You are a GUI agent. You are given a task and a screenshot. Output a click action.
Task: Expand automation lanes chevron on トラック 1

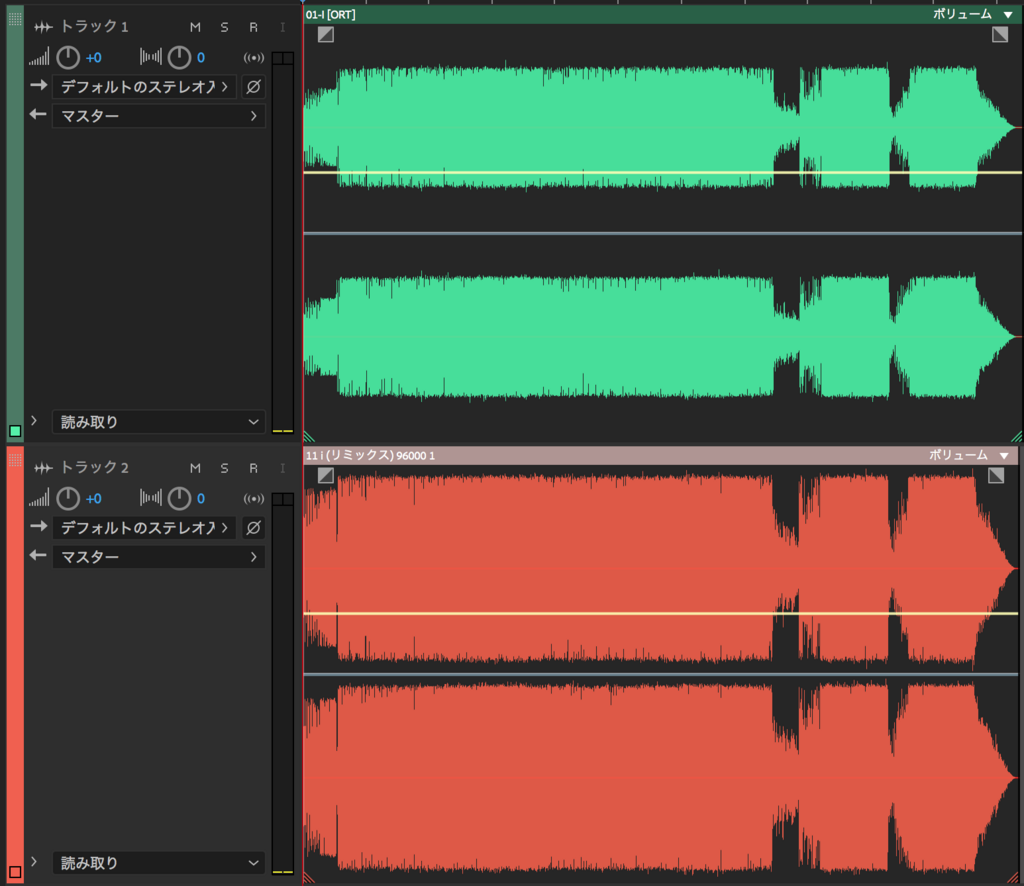click(34, 421)
